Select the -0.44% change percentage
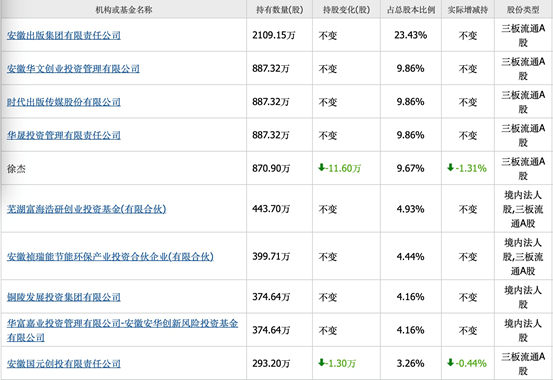 point(470,363)
